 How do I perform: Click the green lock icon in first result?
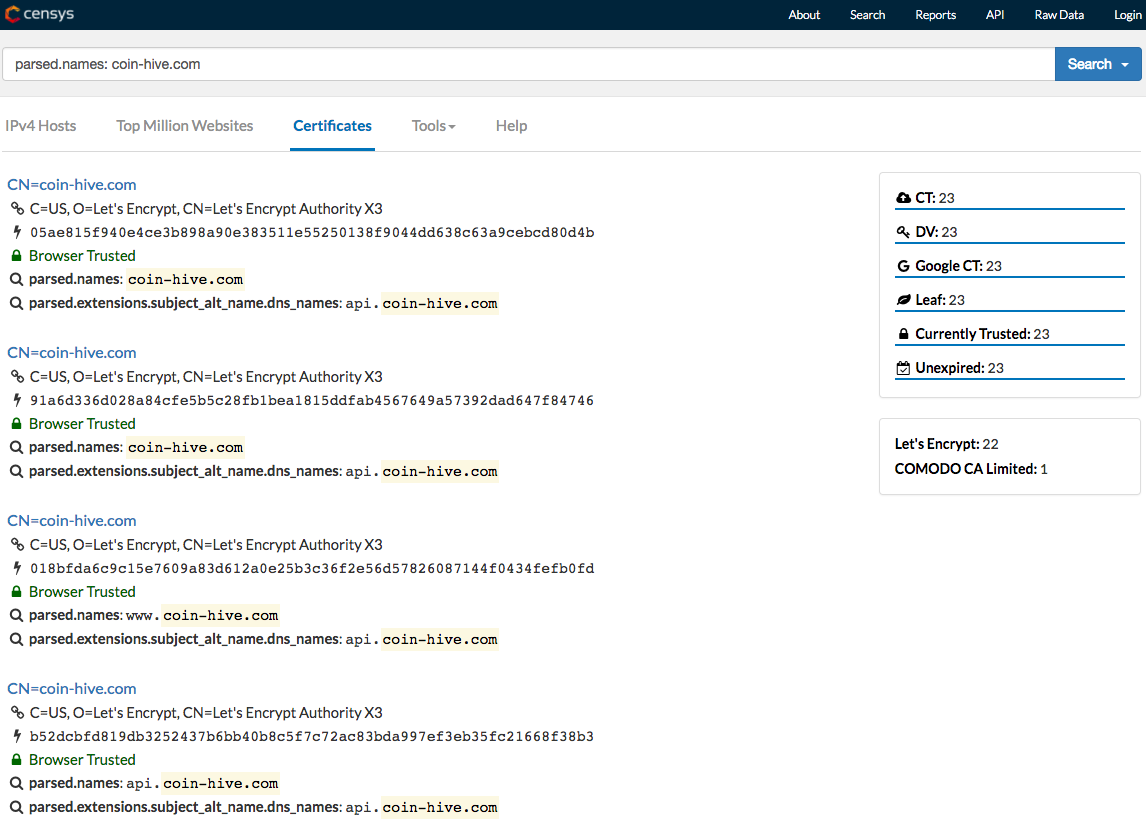(16, 256)
